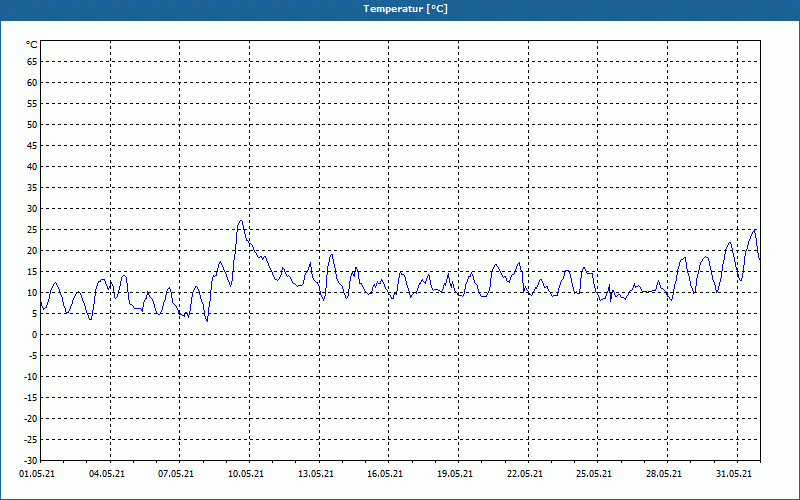Screen dimensions: 800x500
Task: Click the 19.05.21 date label
Action: tap(455, 474)
